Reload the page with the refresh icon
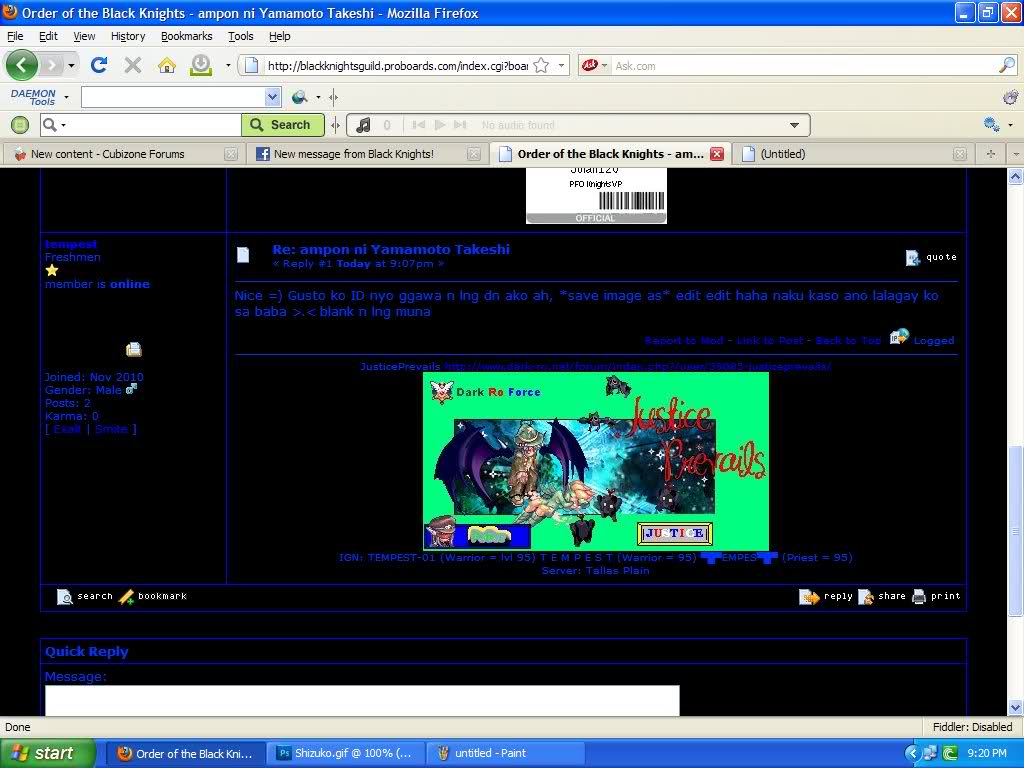This screenshot has width=1024, height=768. (x=99, y=65)
